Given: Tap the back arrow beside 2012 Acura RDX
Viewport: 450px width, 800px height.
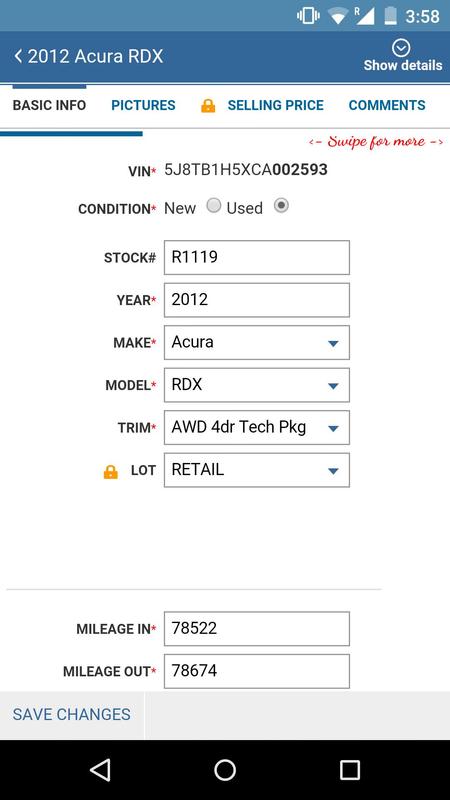Looking at the screenshot, I should point(18,56).
